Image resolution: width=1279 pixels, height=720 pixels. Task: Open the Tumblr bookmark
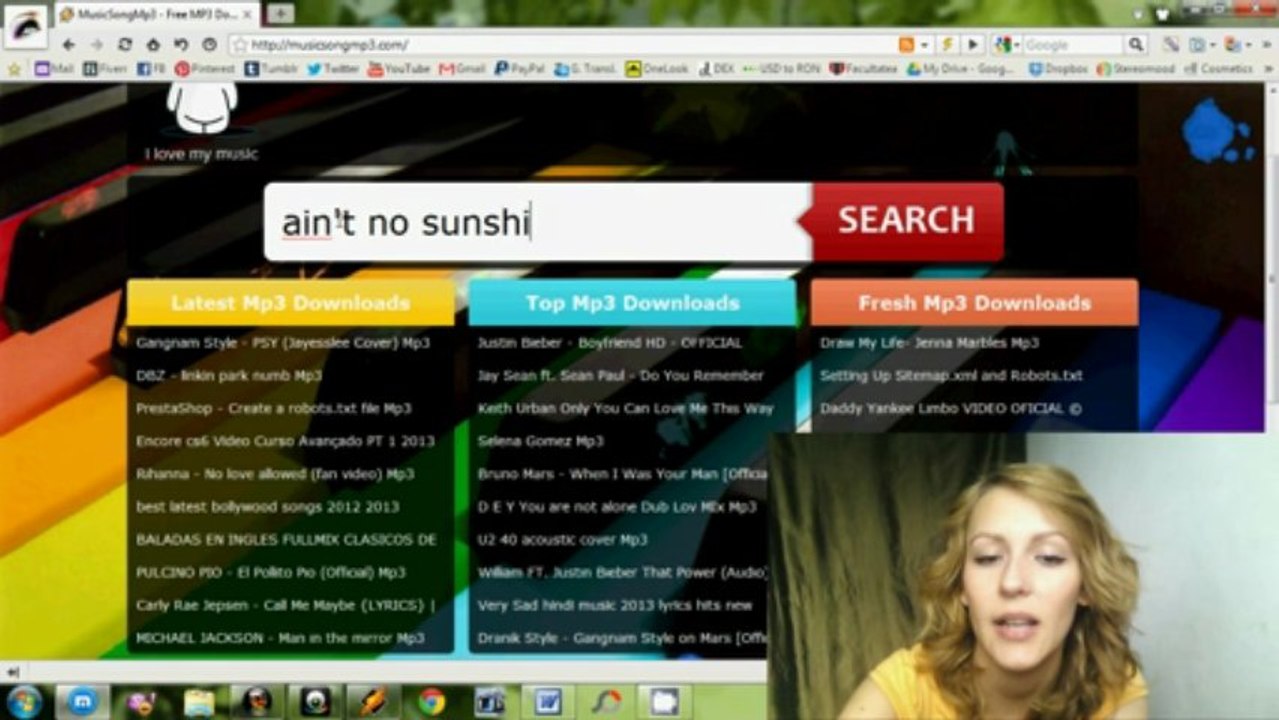271,69
